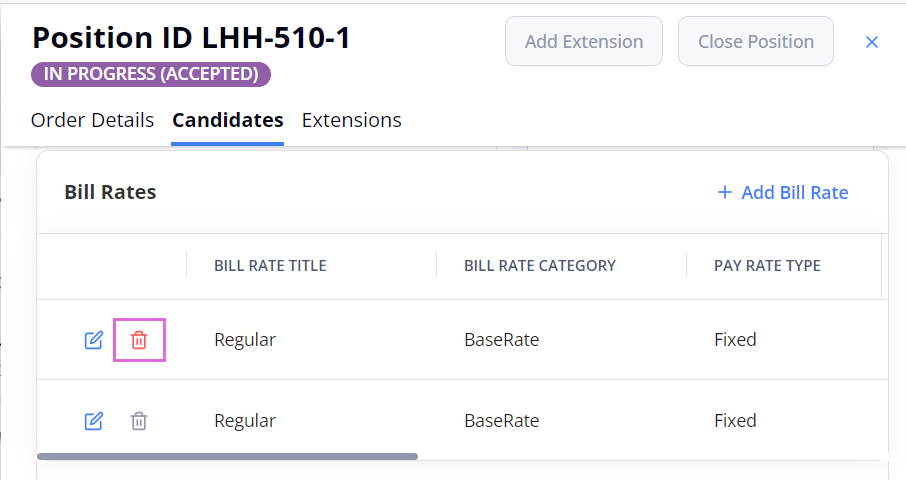Image resolution: width=906 pixels, height=480 pixels.
Task: Click the plus icon beside Add Bill Rate
Action: click(725, 192)
